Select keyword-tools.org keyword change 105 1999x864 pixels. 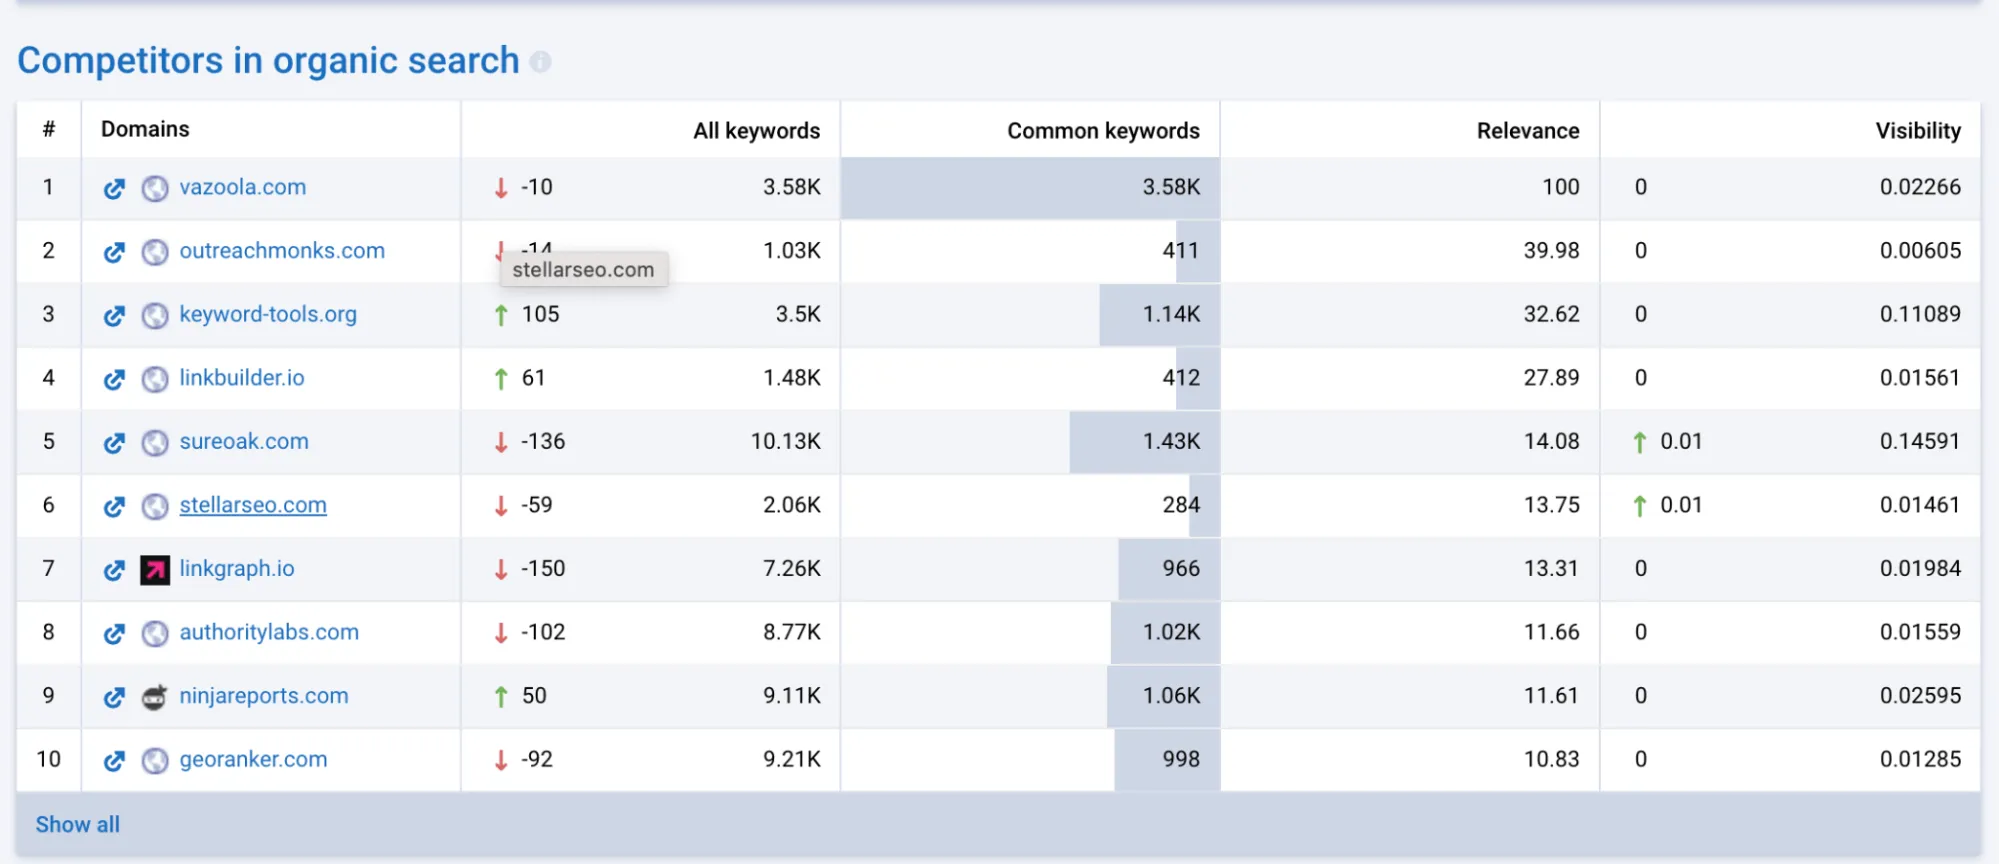[x=540, y=314]
